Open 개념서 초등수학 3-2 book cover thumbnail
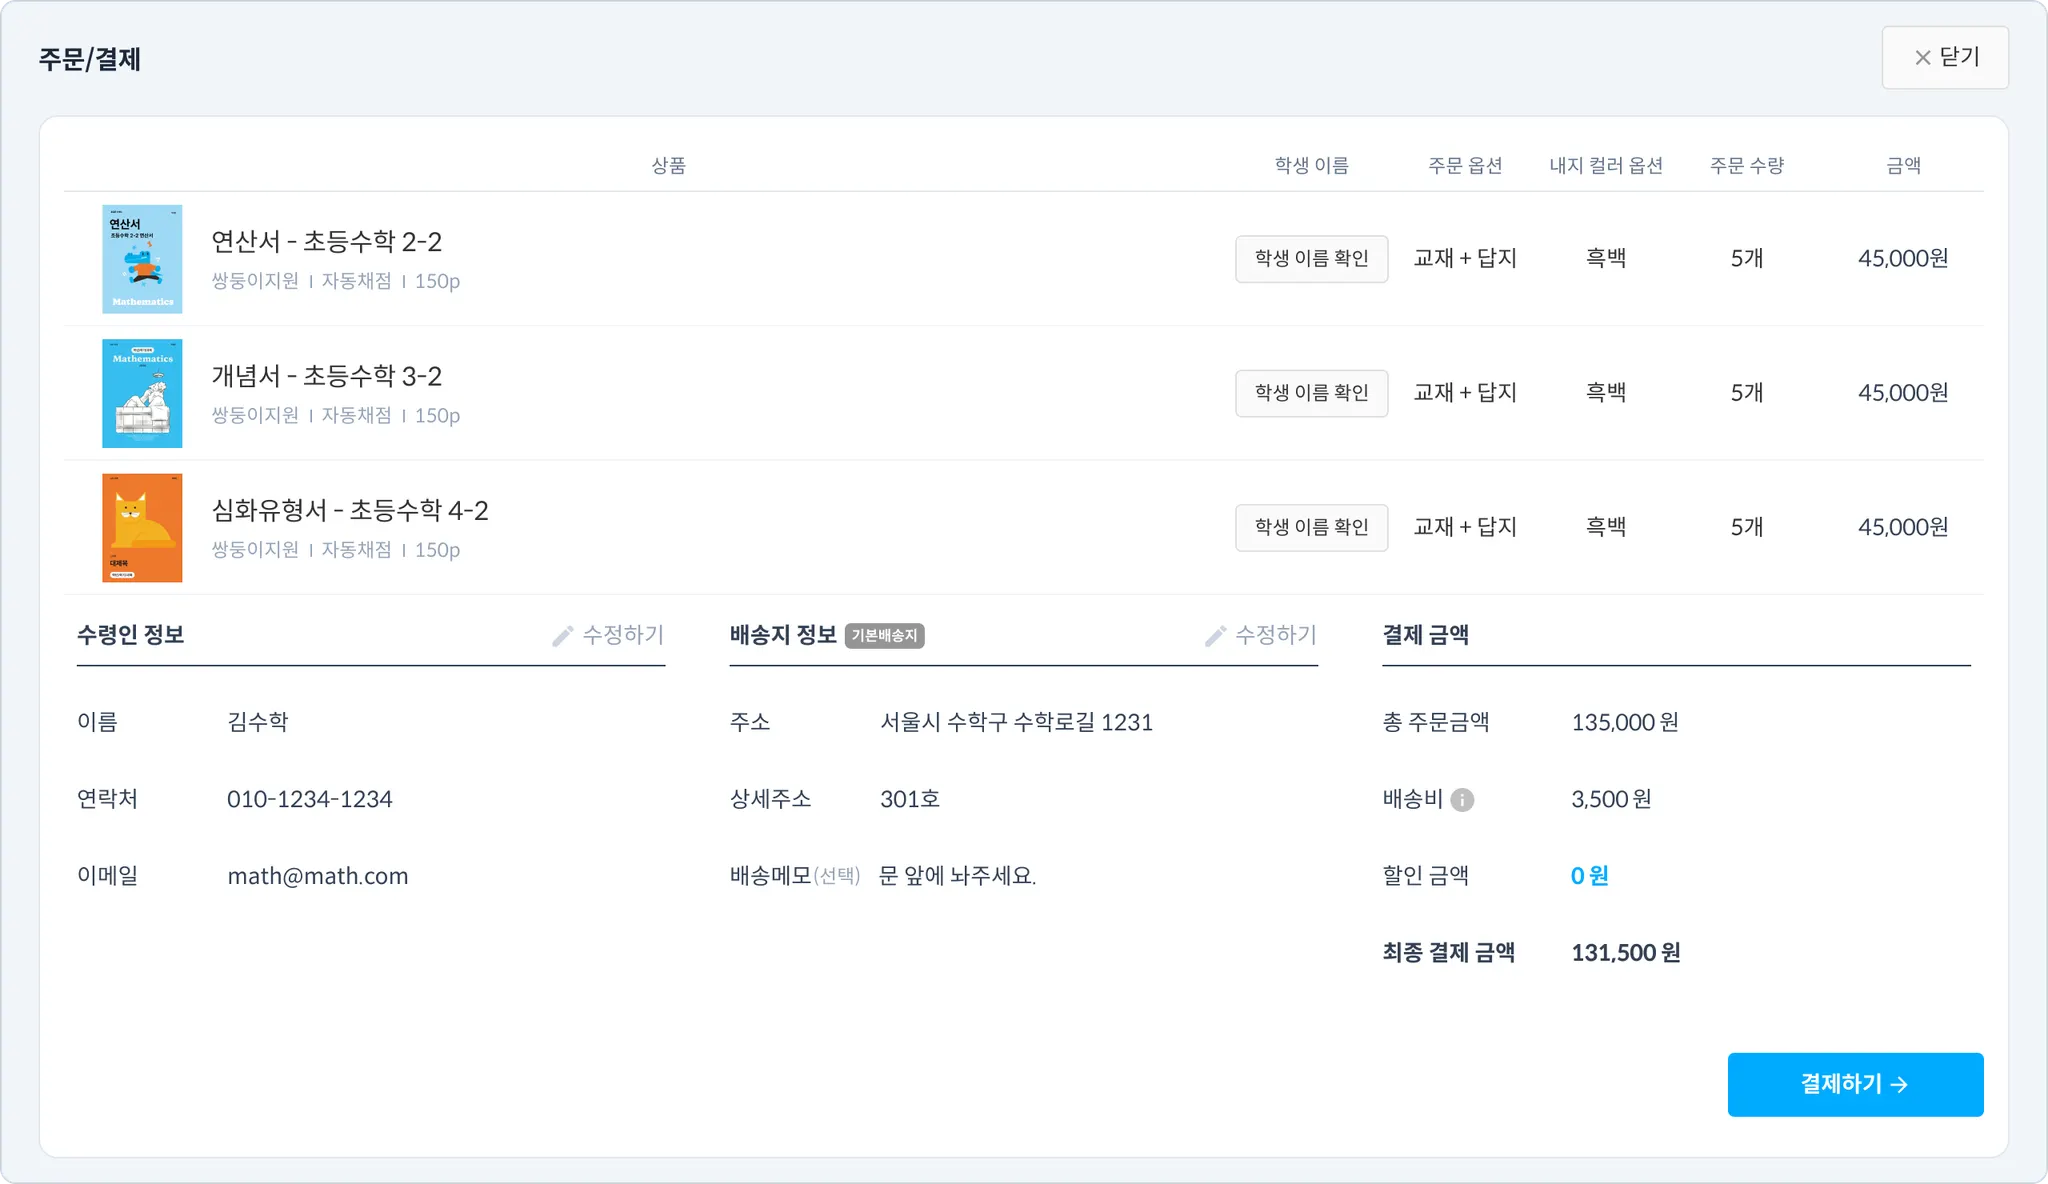 pyautogui.click(x=142, y=393)
